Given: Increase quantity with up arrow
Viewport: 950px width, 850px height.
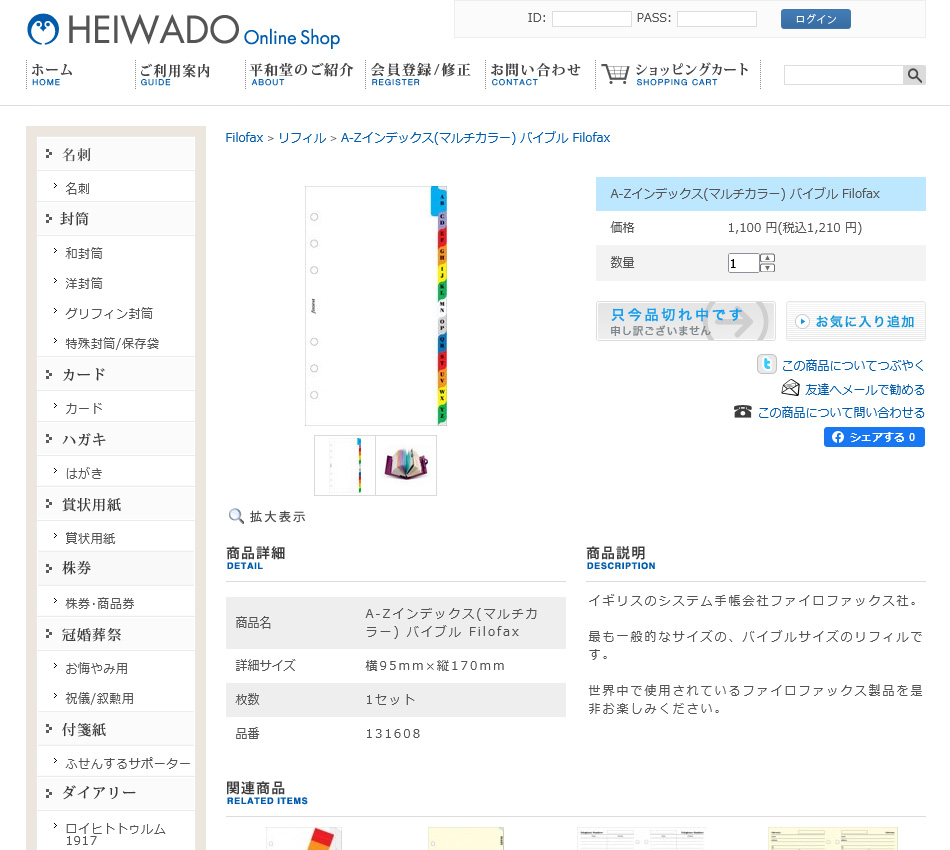Looking at the screenshot, I should pos(767,258).
